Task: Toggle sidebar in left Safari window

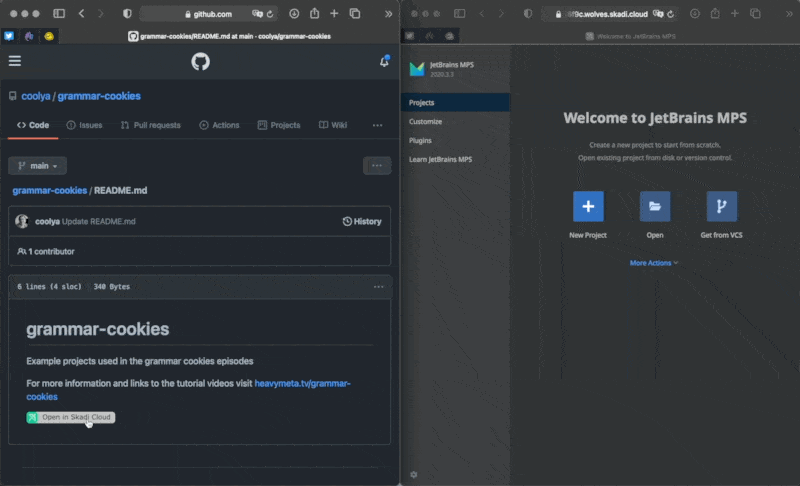Action: tap(59, 14)
